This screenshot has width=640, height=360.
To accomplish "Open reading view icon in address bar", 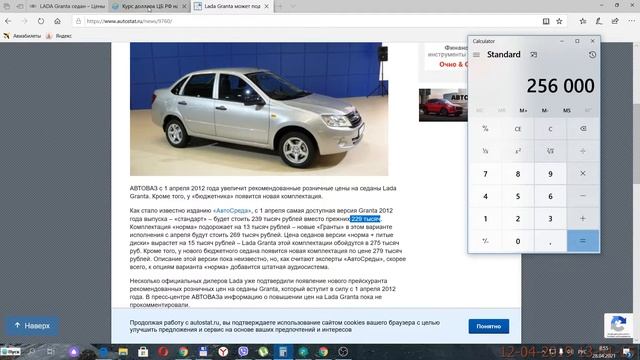I will (x=546, y=21).
